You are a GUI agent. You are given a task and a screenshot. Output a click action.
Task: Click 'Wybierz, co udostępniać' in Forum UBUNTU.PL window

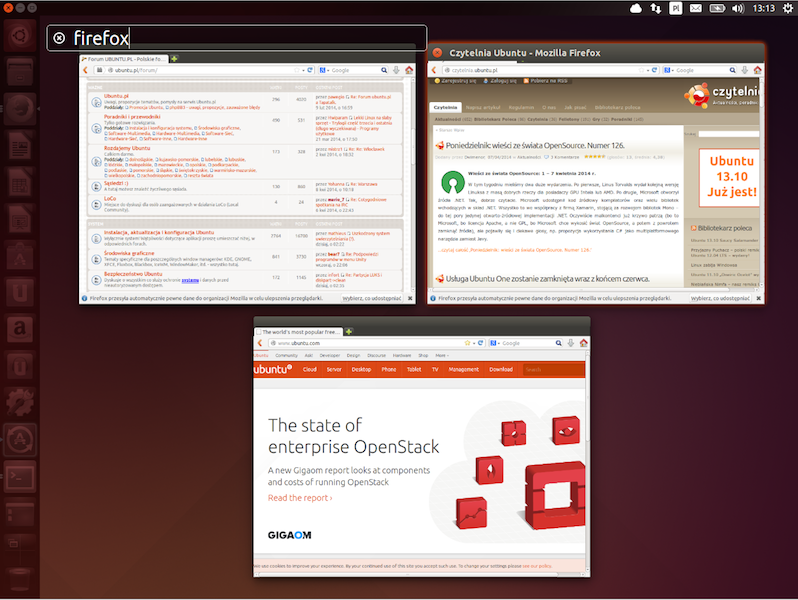pos(372,298)
